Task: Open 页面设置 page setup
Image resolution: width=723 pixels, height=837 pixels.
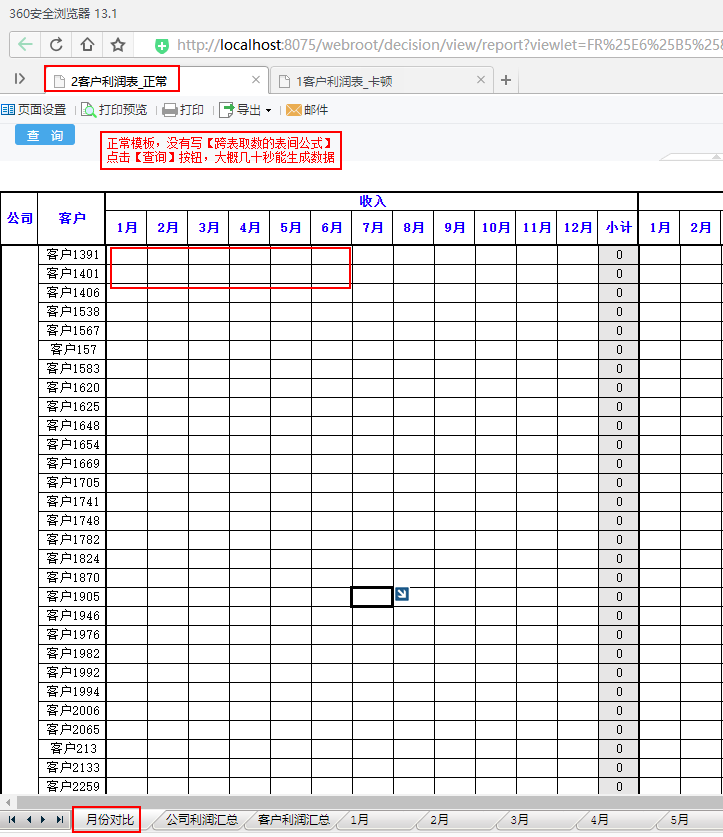Action: [34, 110]
